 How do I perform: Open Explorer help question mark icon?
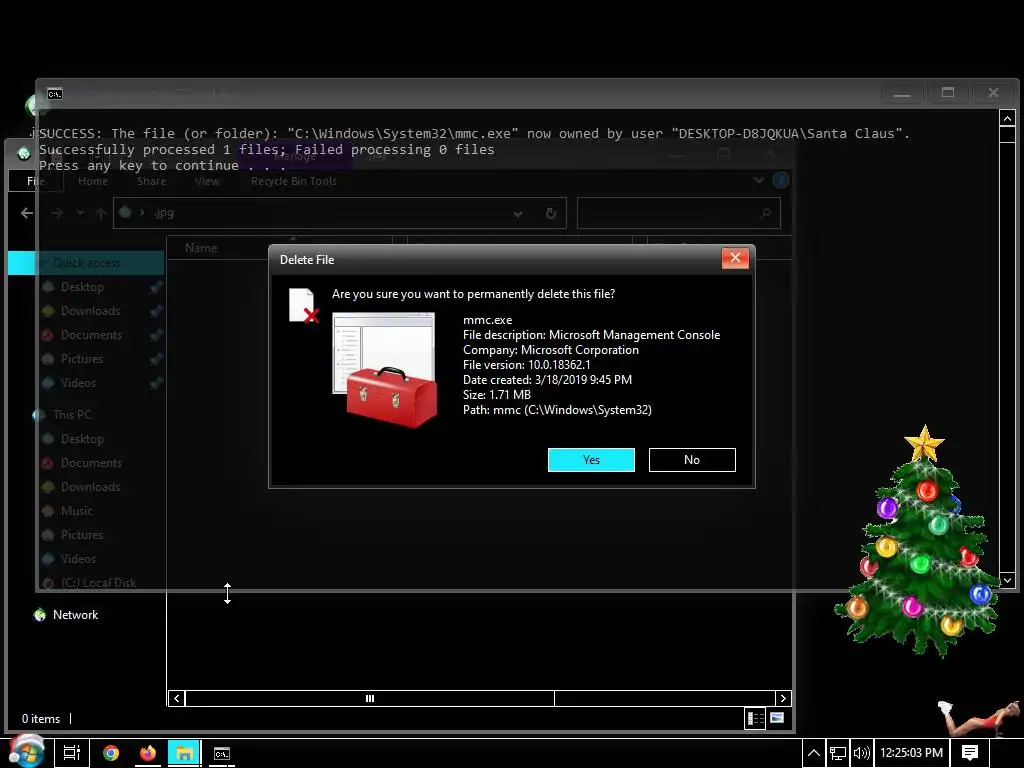[780, 180]
